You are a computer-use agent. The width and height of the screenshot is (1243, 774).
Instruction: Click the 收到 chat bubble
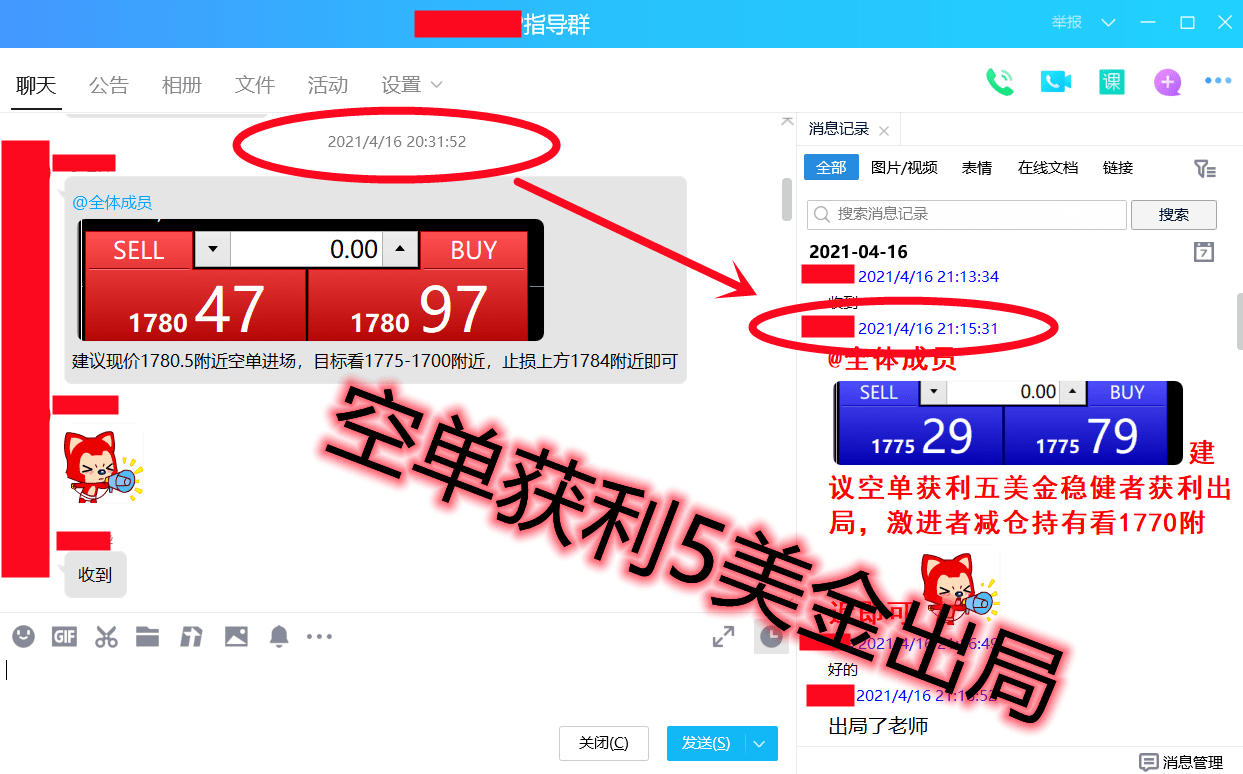tap(95, 575)
